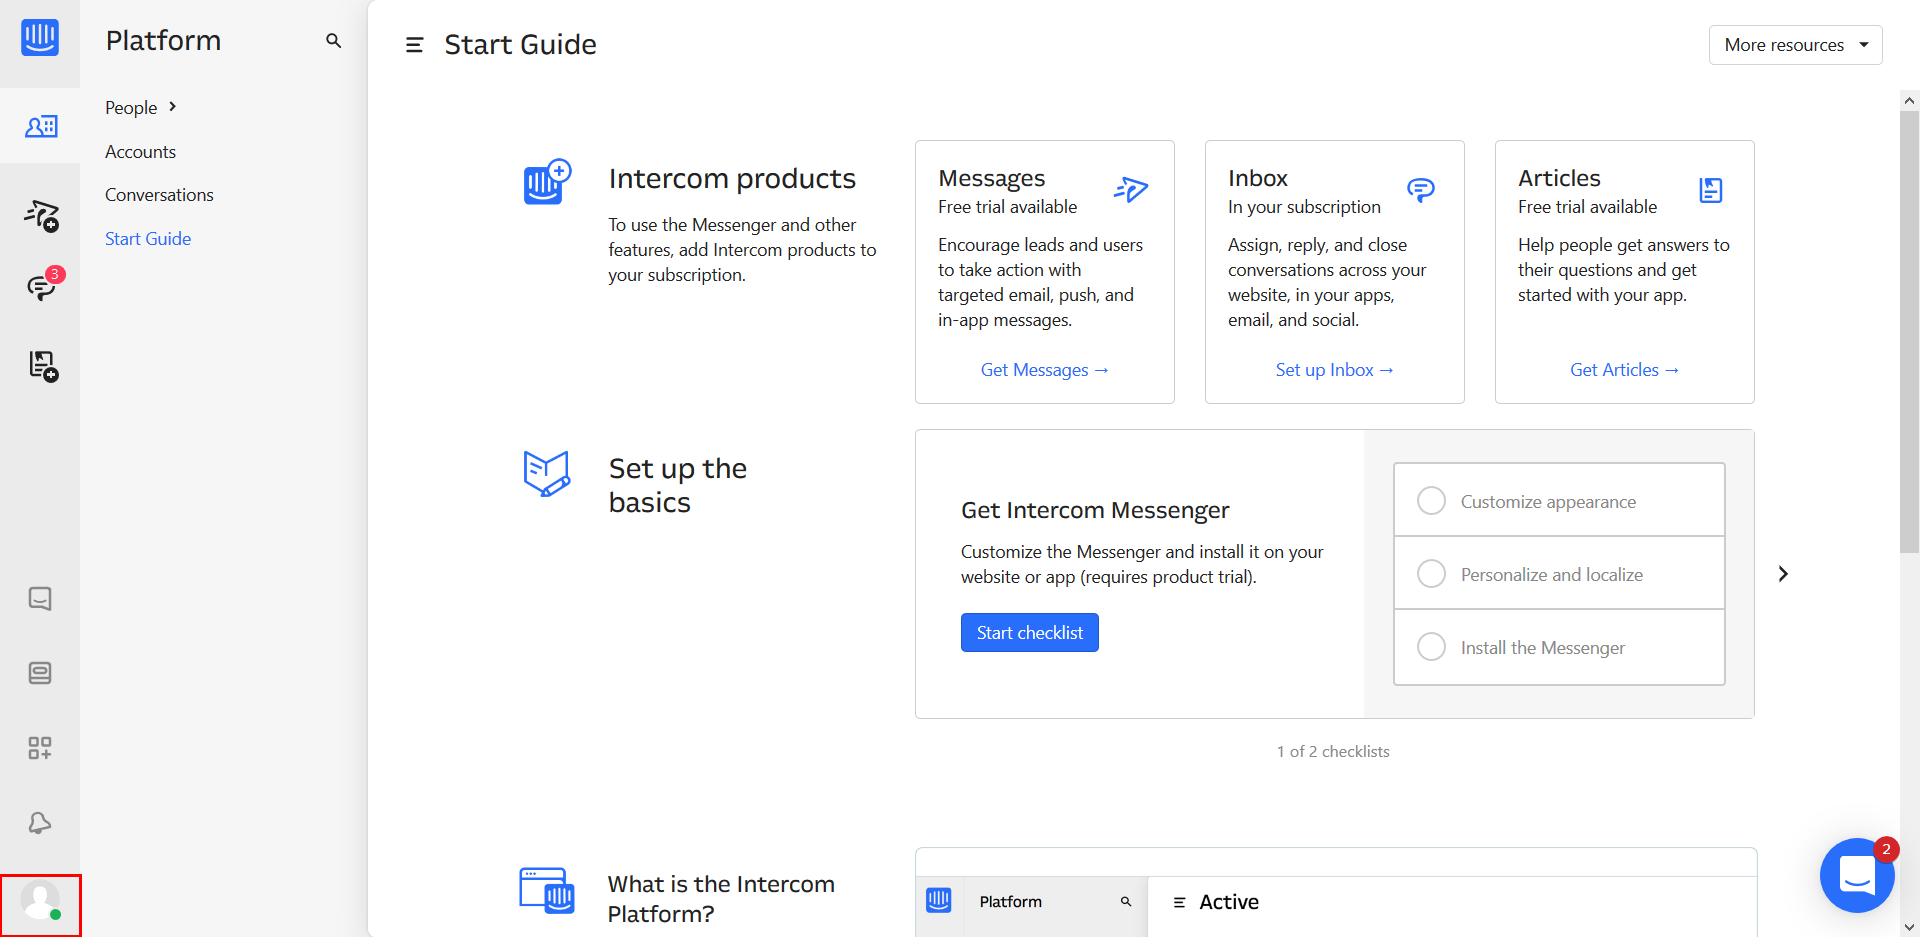
Task: Follow the Set up Inbox link
Action: pos(1335,370)
